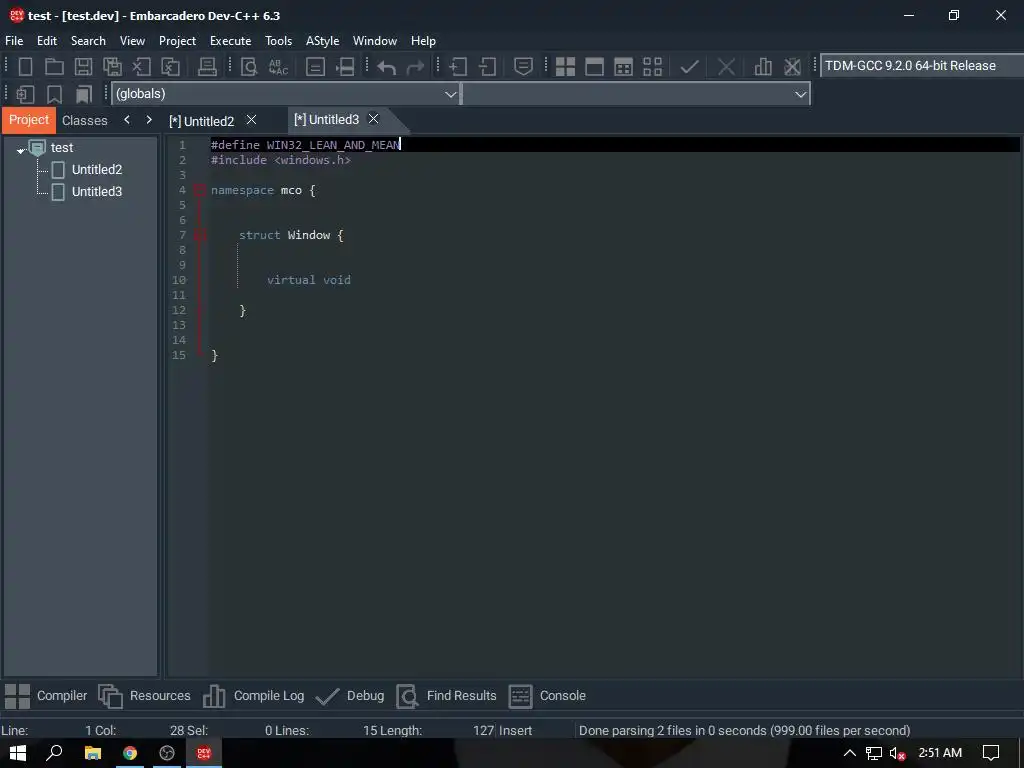Click the Print toolbar icon
This screenshot has height=768, width=1024.
coord(207,67)
